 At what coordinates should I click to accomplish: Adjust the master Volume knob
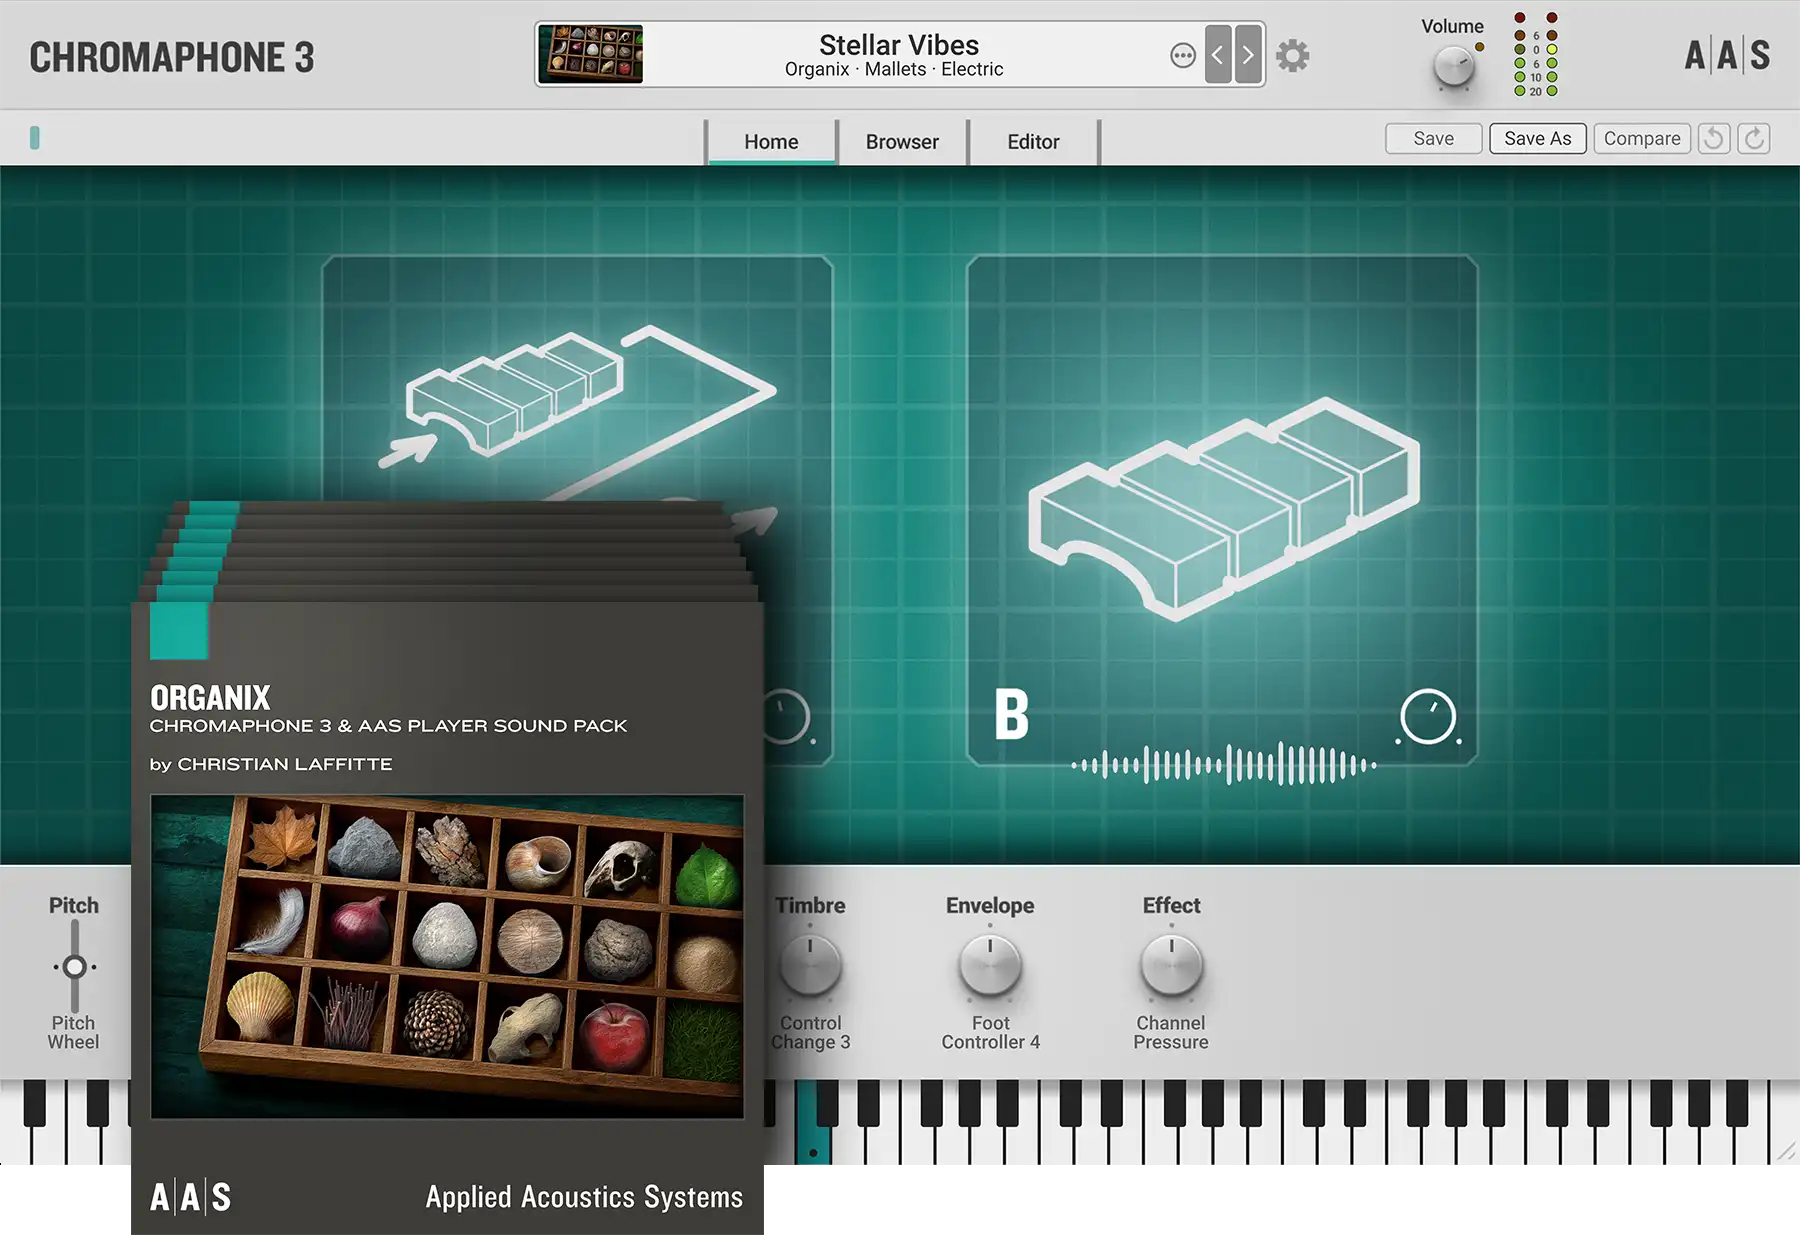pos(1453,68)
